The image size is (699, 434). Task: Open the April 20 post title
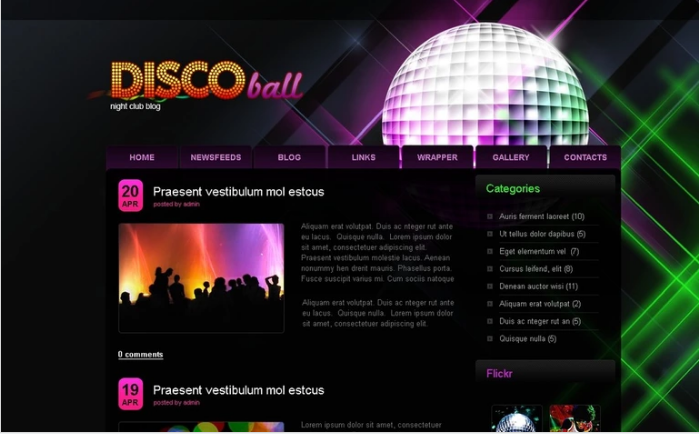tap(238, 192)
